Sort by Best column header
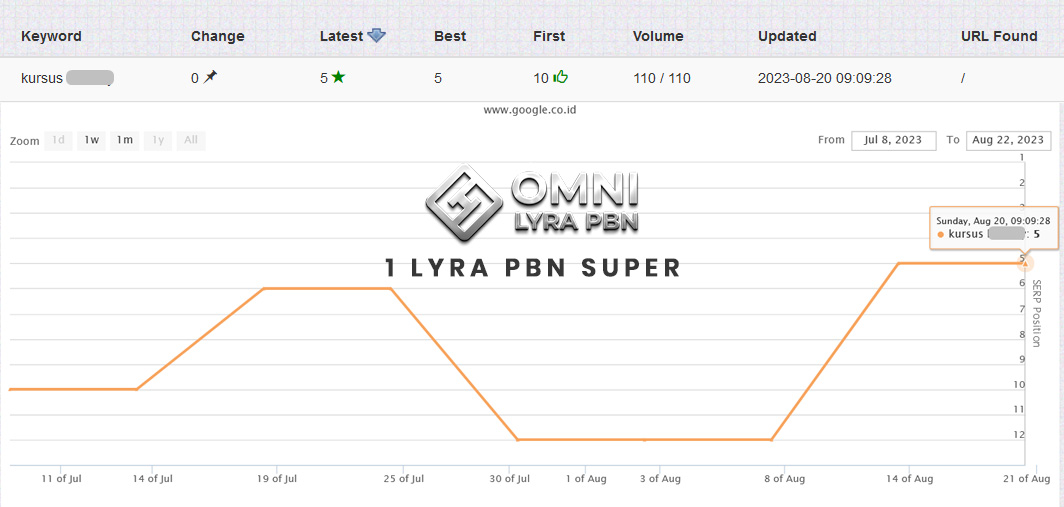Image resolution: width=1064 pixels, height=507 pixels. click(x=450, y=37)
